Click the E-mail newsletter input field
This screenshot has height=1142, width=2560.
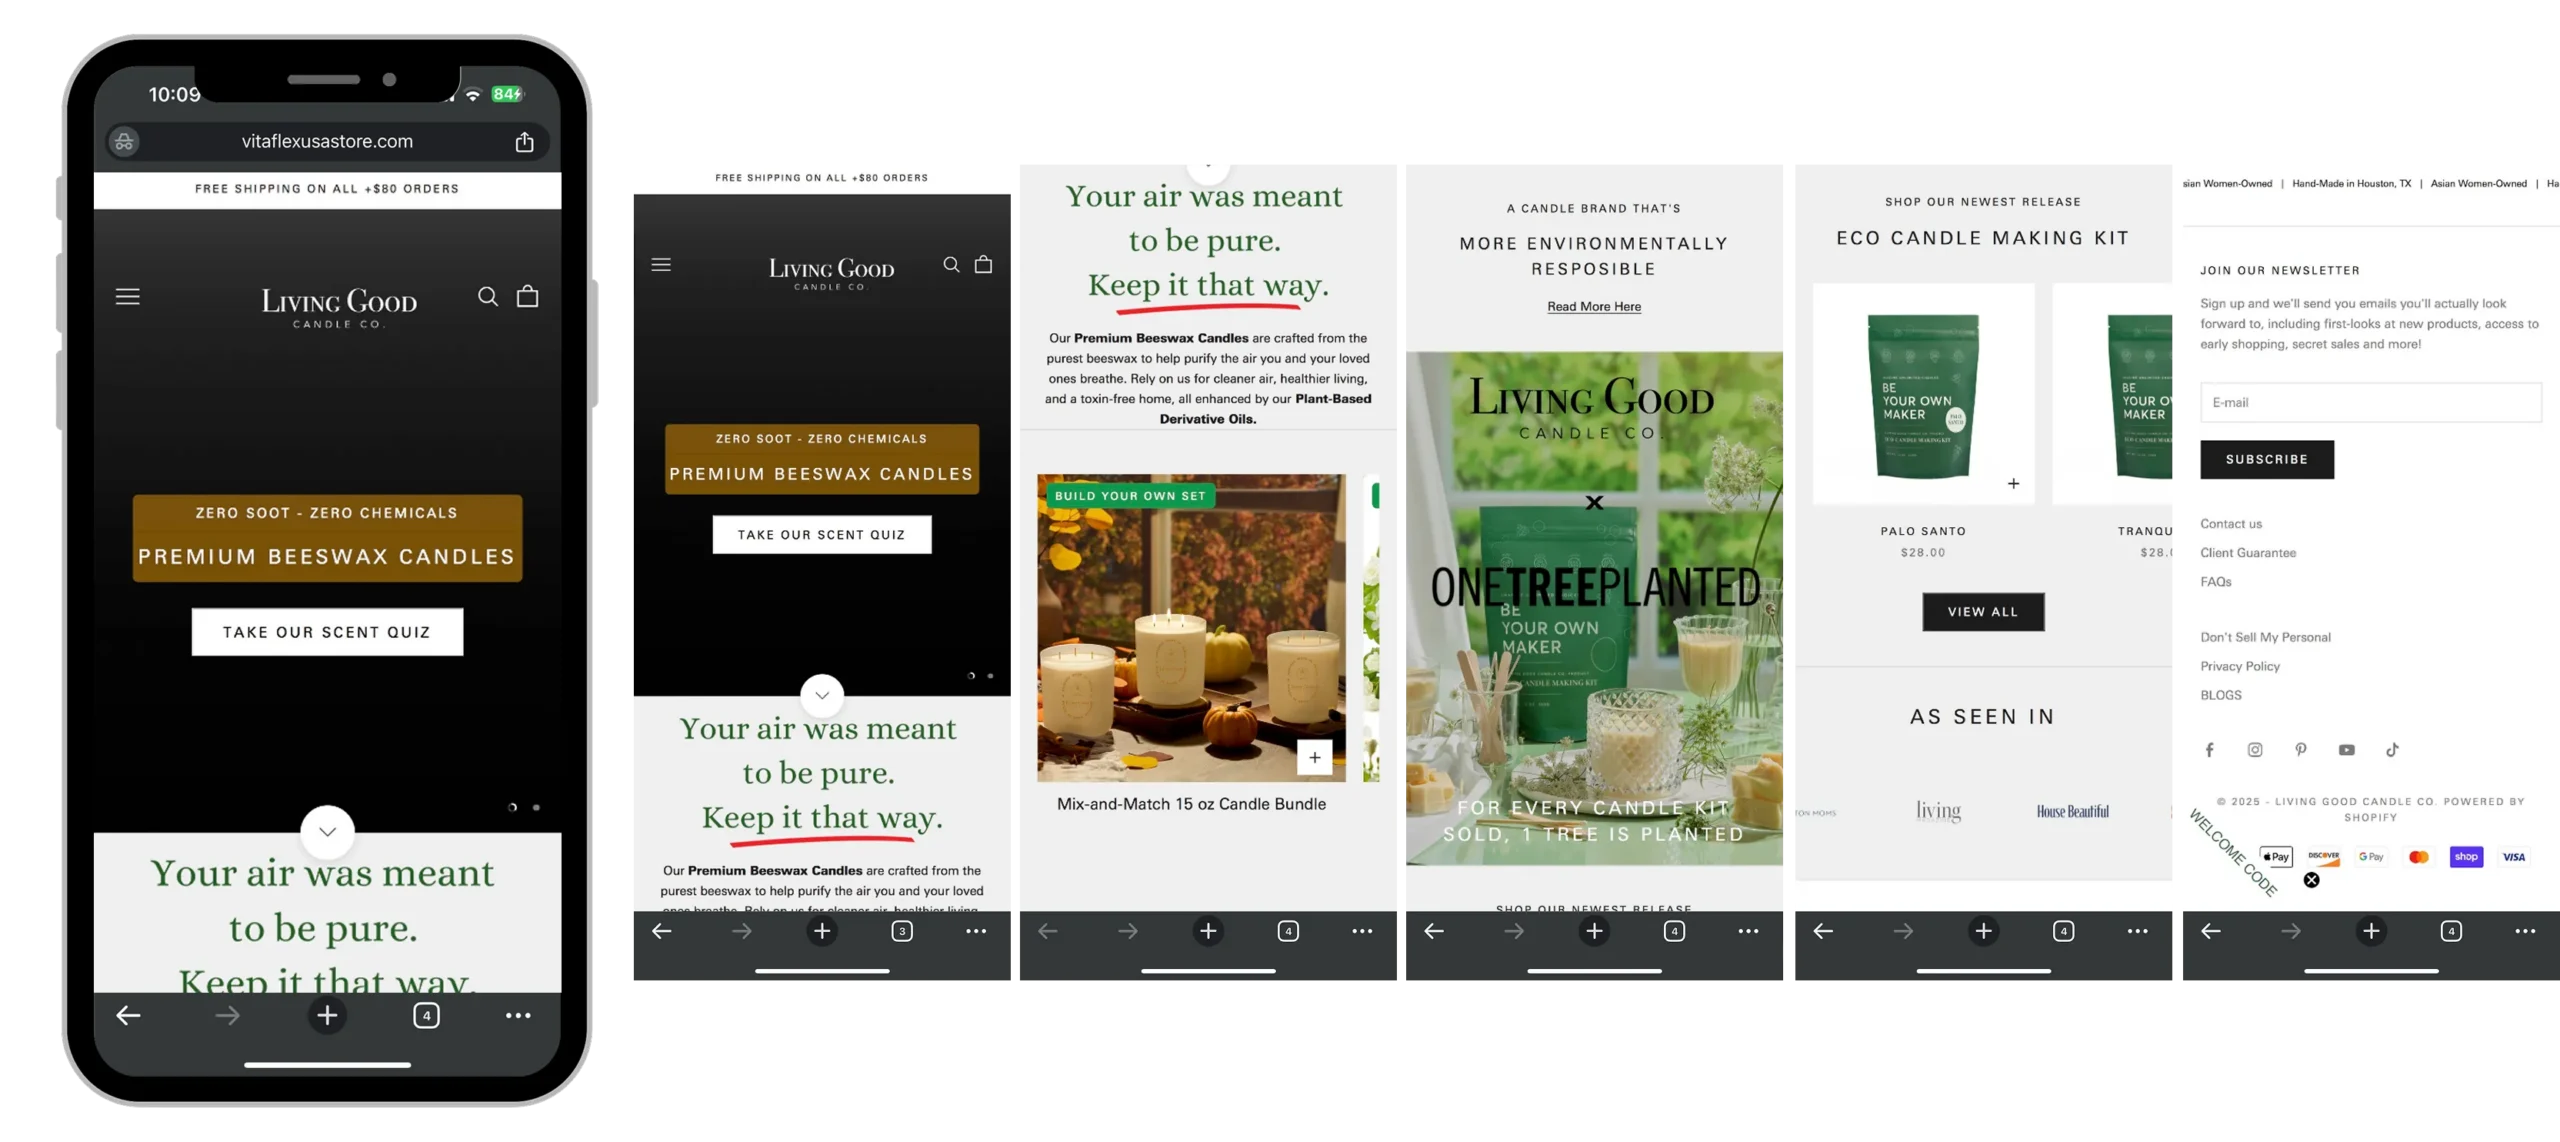click(x=2370, y=402)
